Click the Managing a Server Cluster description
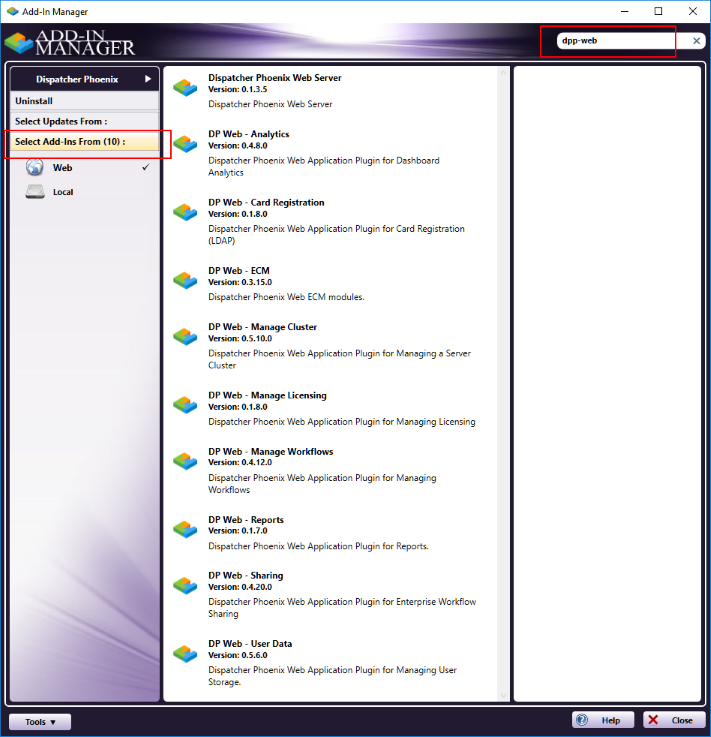 click(339, 359)
